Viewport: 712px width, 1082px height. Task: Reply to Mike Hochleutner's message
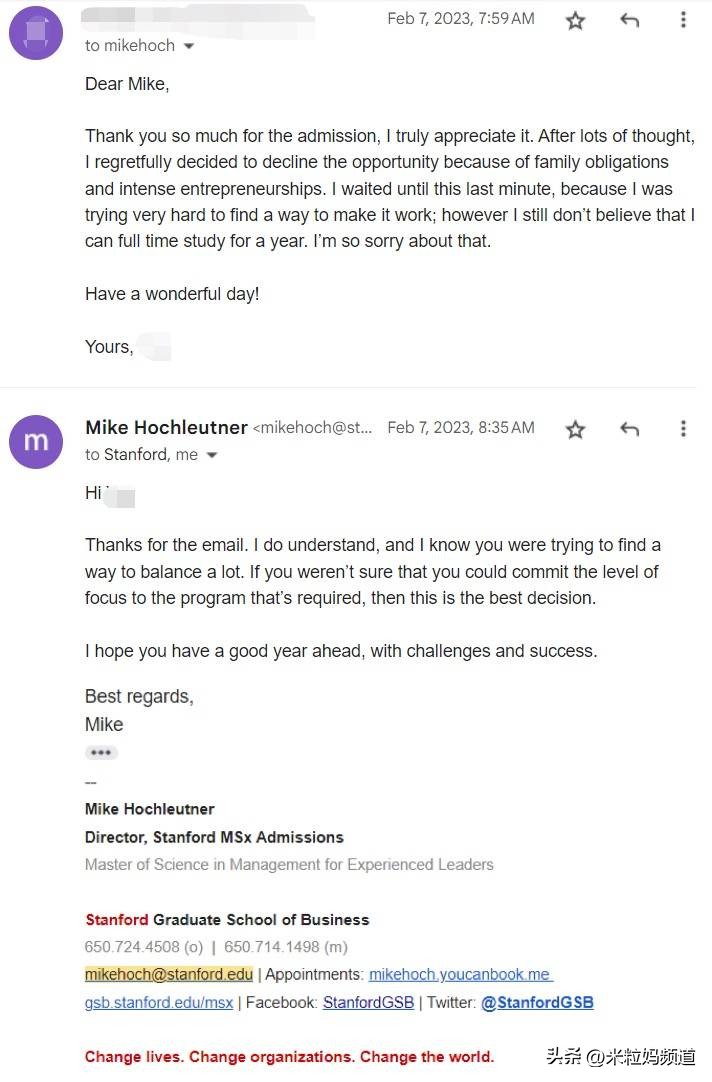[629, 429]
